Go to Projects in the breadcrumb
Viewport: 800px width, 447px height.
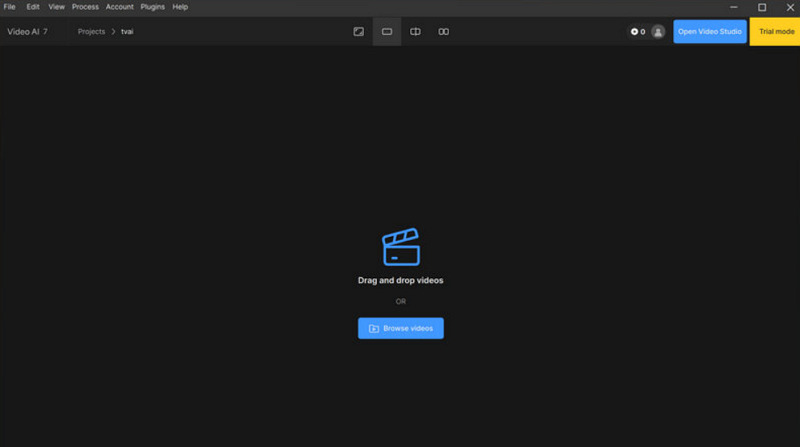coord(91,32)
